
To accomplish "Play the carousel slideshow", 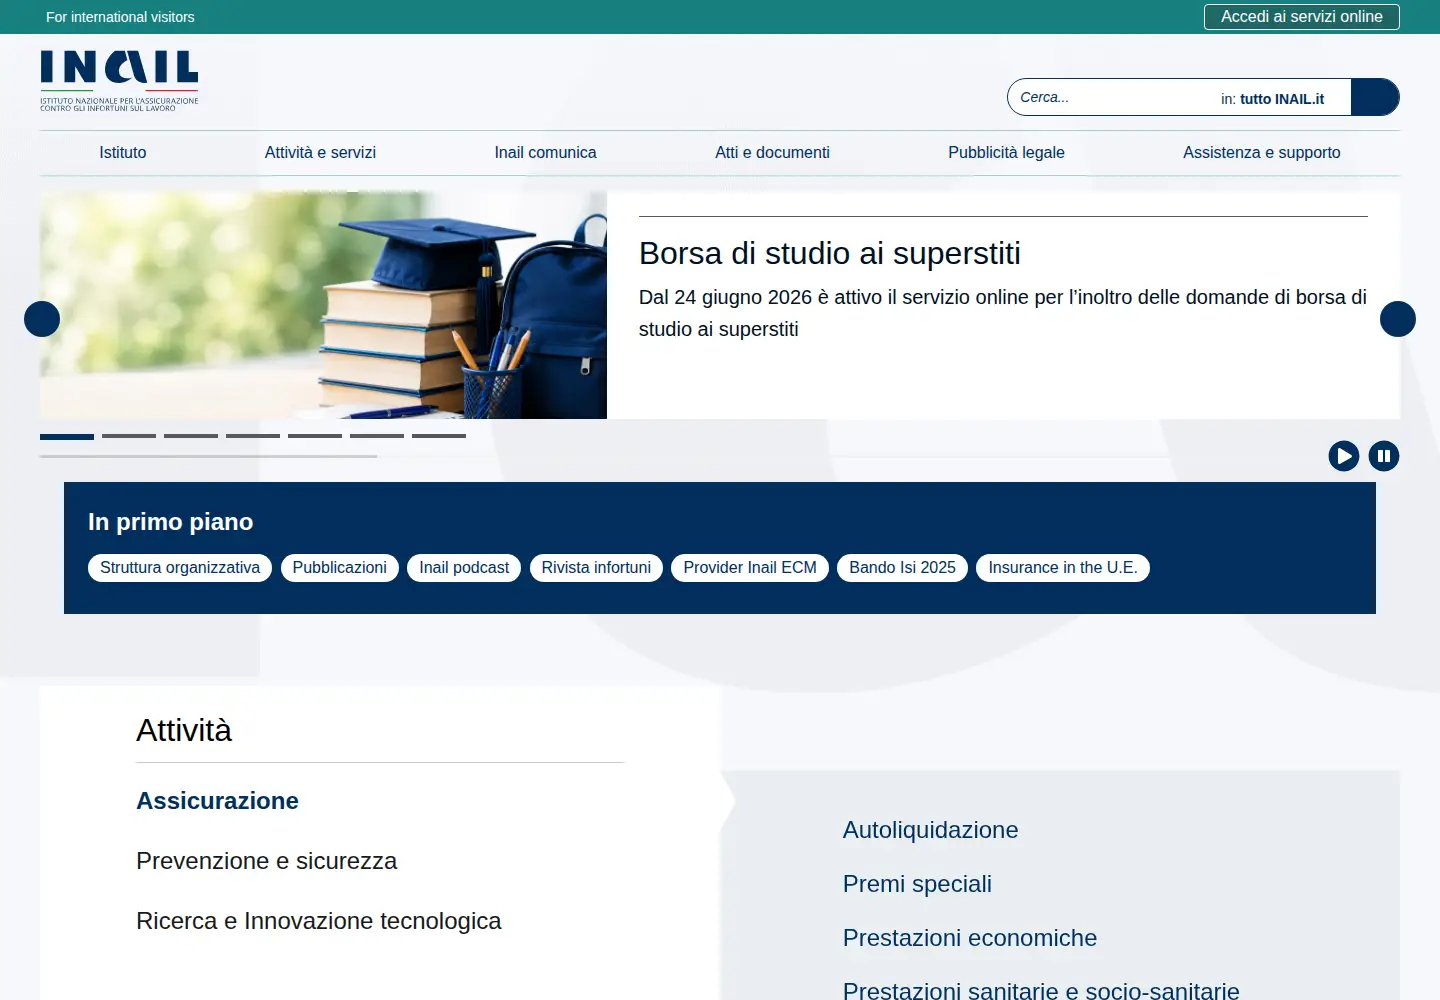I will tap(1344, 456).
